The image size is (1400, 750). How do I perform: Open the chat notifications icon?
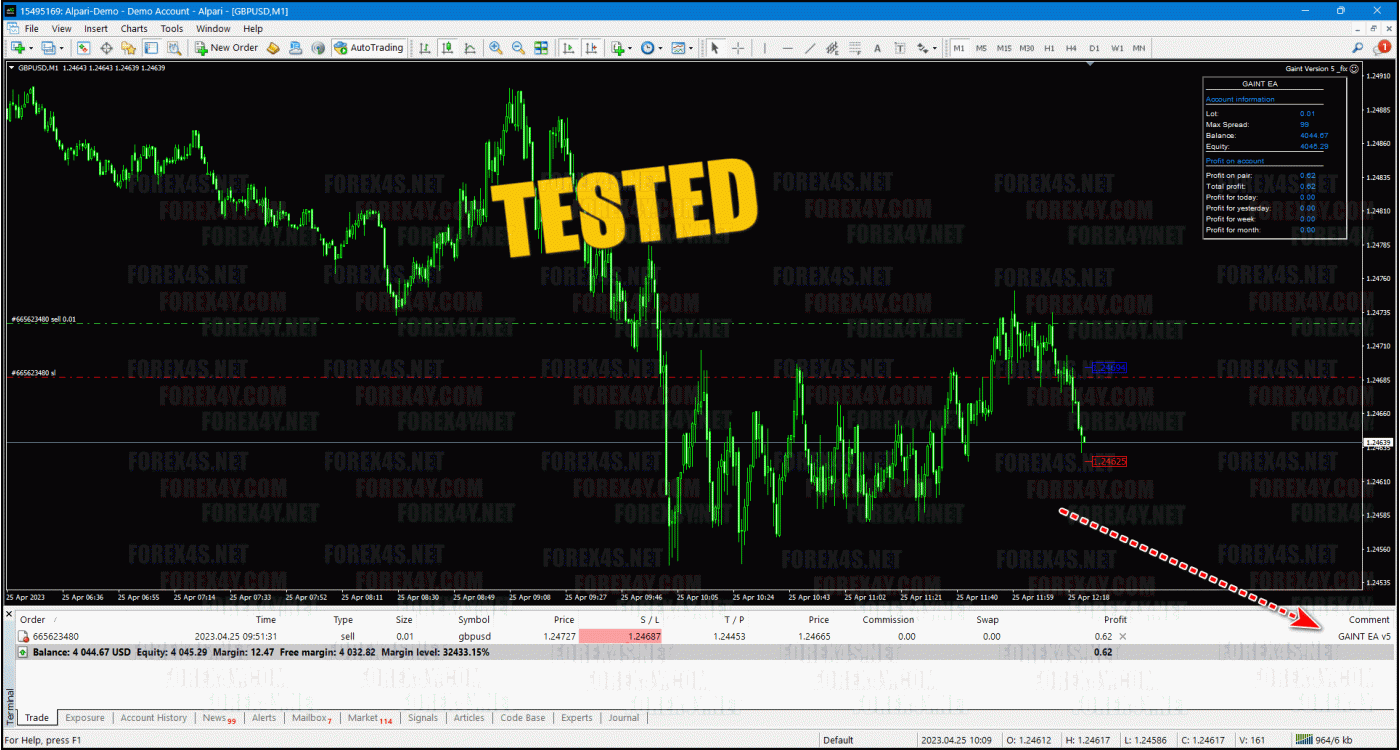coord(1383,48)
